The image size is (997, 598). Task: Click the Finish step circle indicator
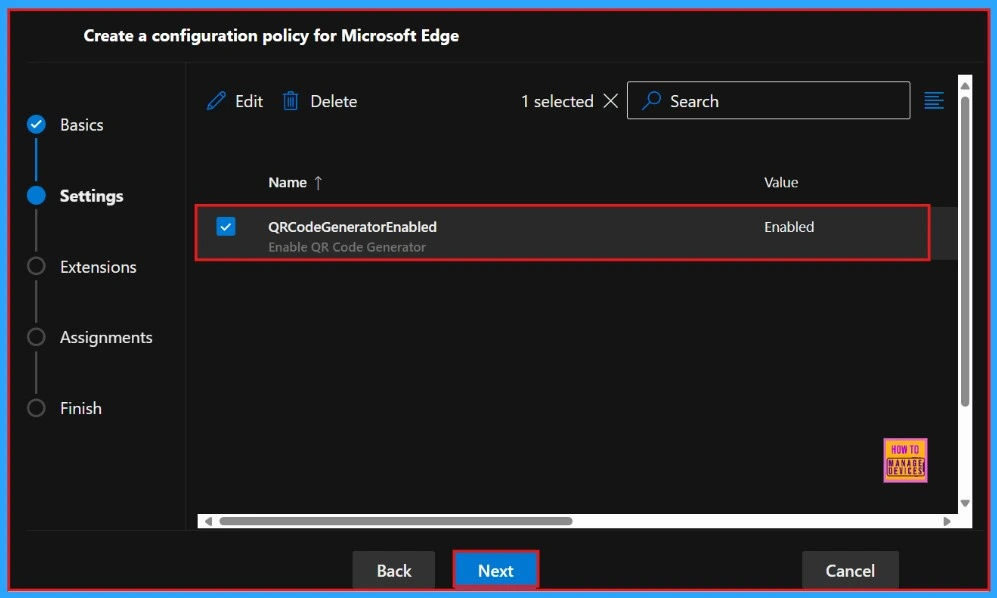pos(36,408)
